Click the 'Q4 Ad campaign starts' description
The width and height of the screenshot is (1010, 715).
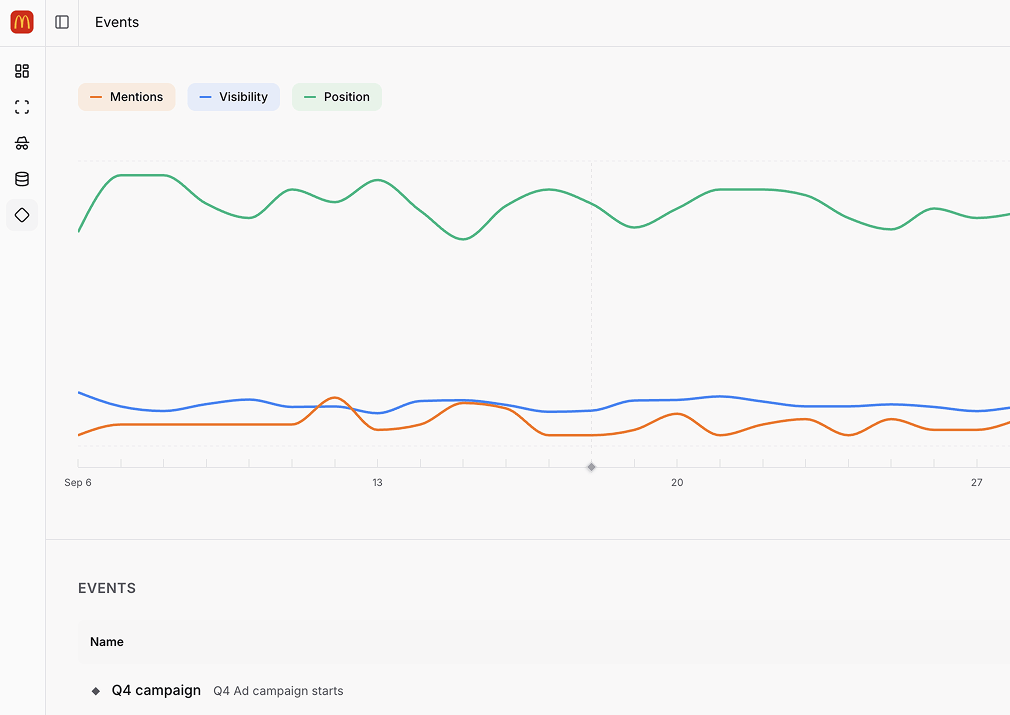[278, 691]
